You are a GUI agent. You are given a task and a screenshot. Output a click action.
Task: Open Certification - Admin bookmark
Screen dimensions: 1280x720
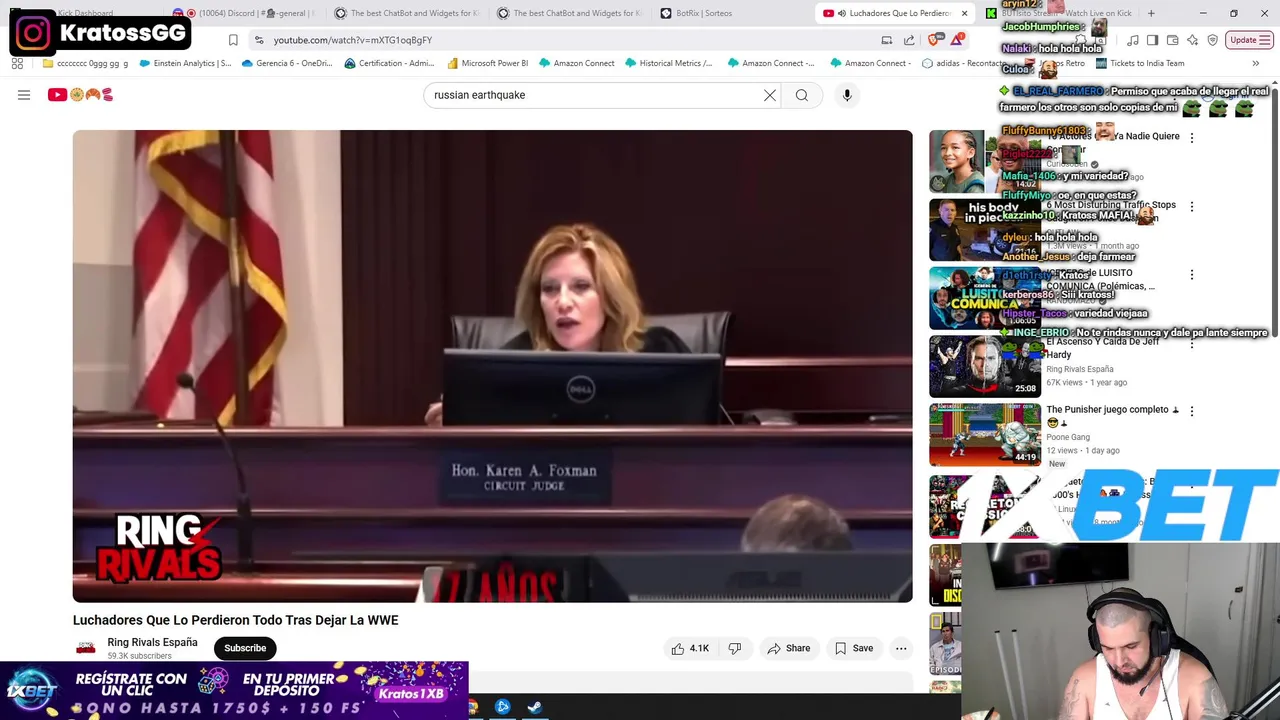[390, 63]
